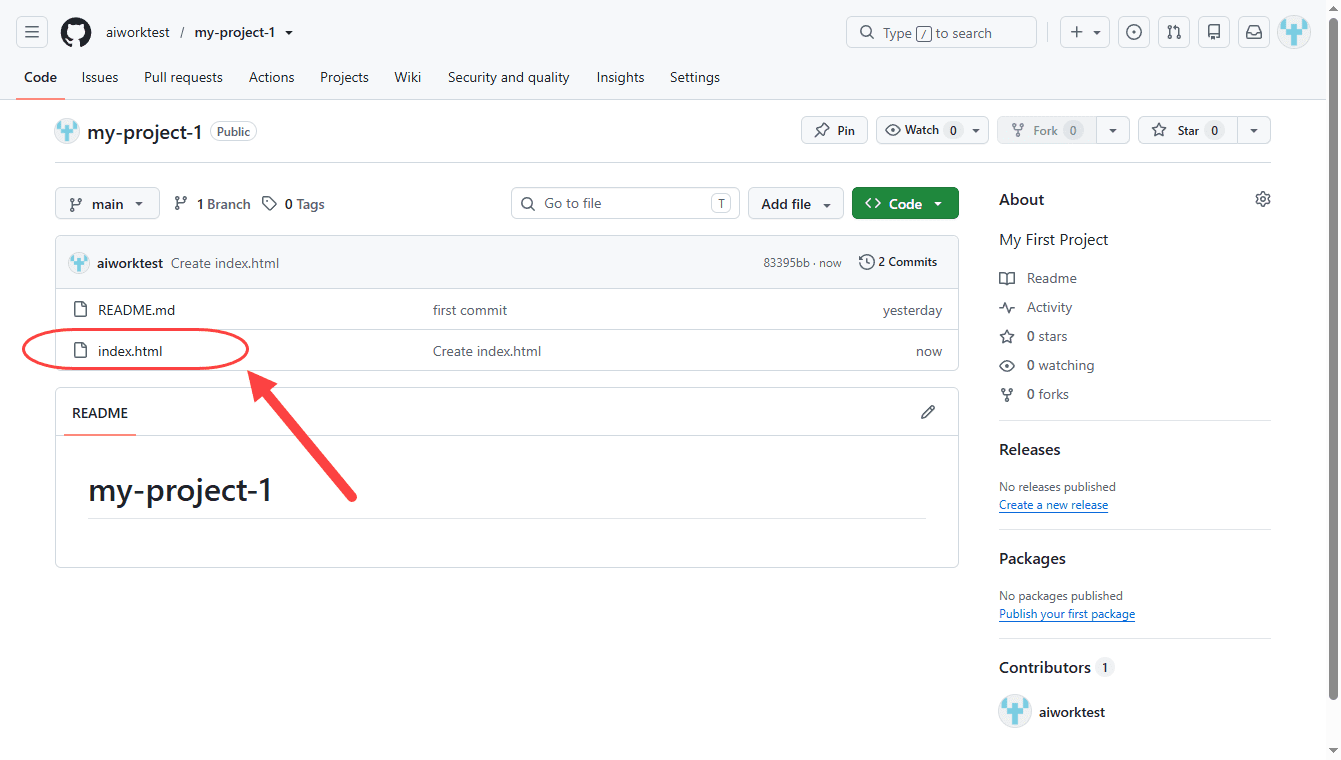The height and width of the screenshot is (760, 1341).
Task: View 1 Branch link
Action: tap(212, 204)
